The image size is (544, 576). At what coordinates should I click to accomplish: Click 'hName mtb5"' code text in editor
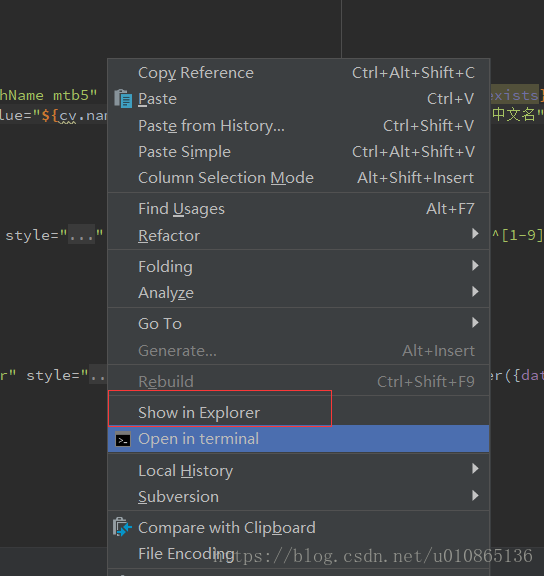(x=48, y=96)
